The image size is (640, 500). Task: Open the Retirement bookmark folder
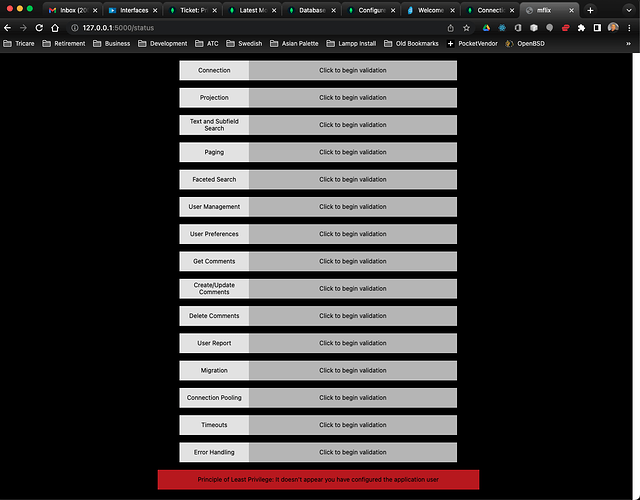[64, 44]
